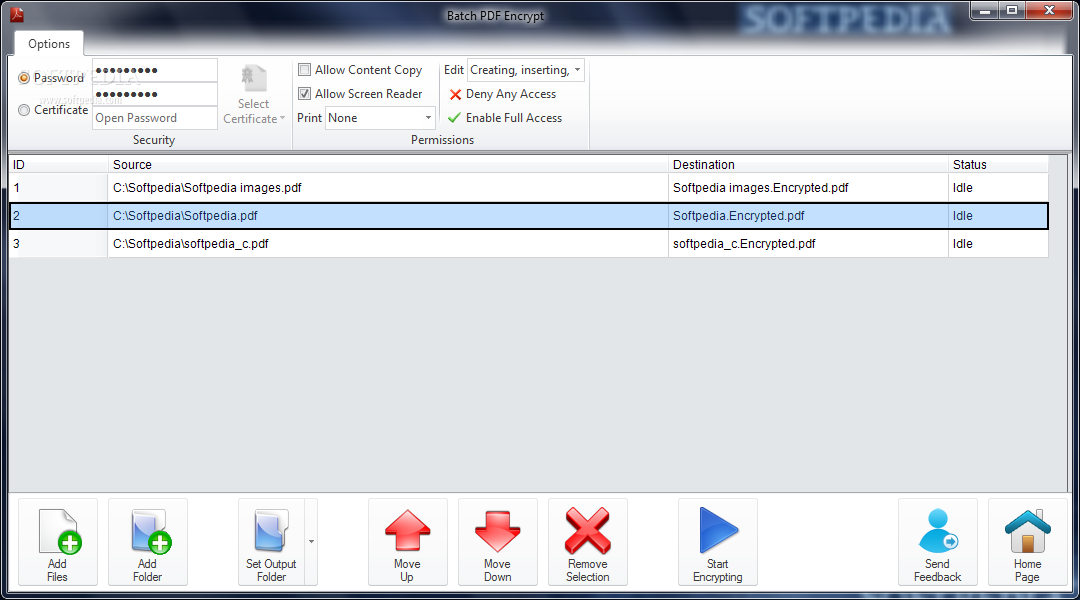Viewport: 1080px width, 600px height.
Task: Expand Set Output Folder dropdown arrow
Action: click(311, 542)
